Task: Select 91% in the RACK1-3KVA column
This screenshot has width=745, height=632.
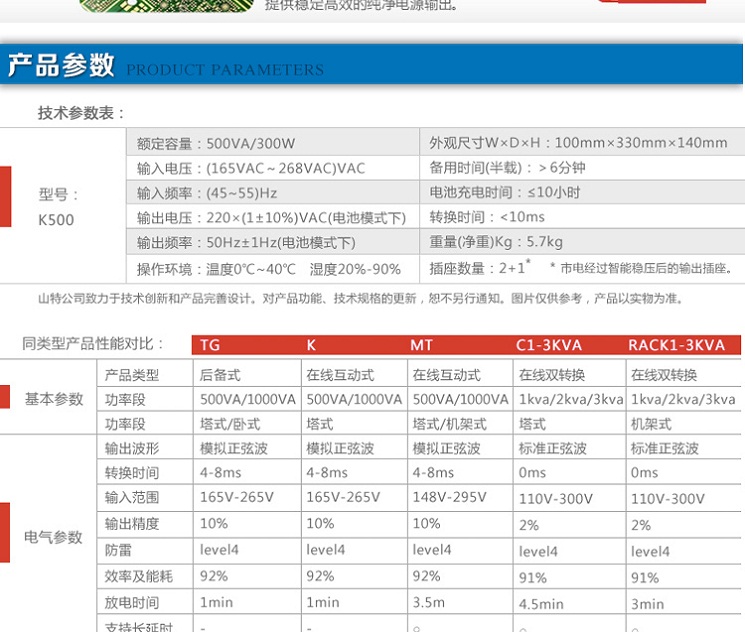Action: 645,578
